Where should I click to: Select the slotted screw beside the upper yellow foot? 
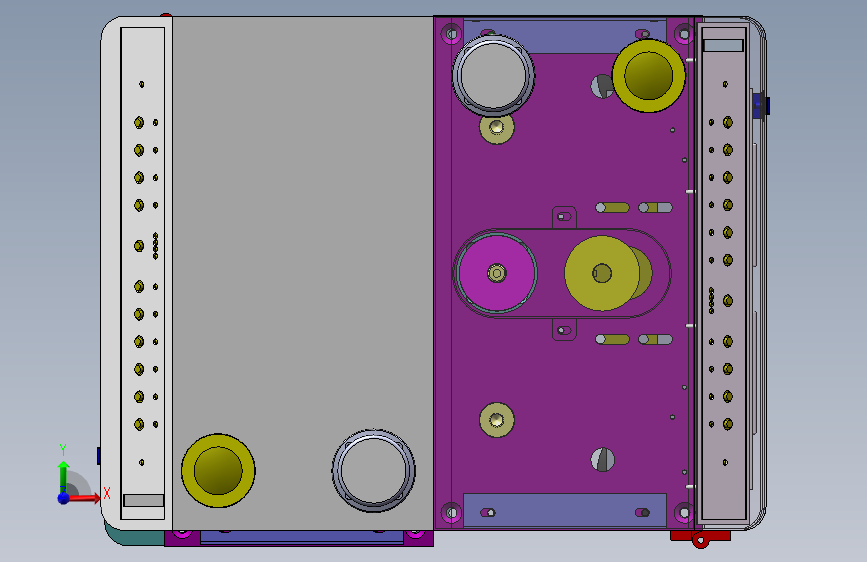601,86
